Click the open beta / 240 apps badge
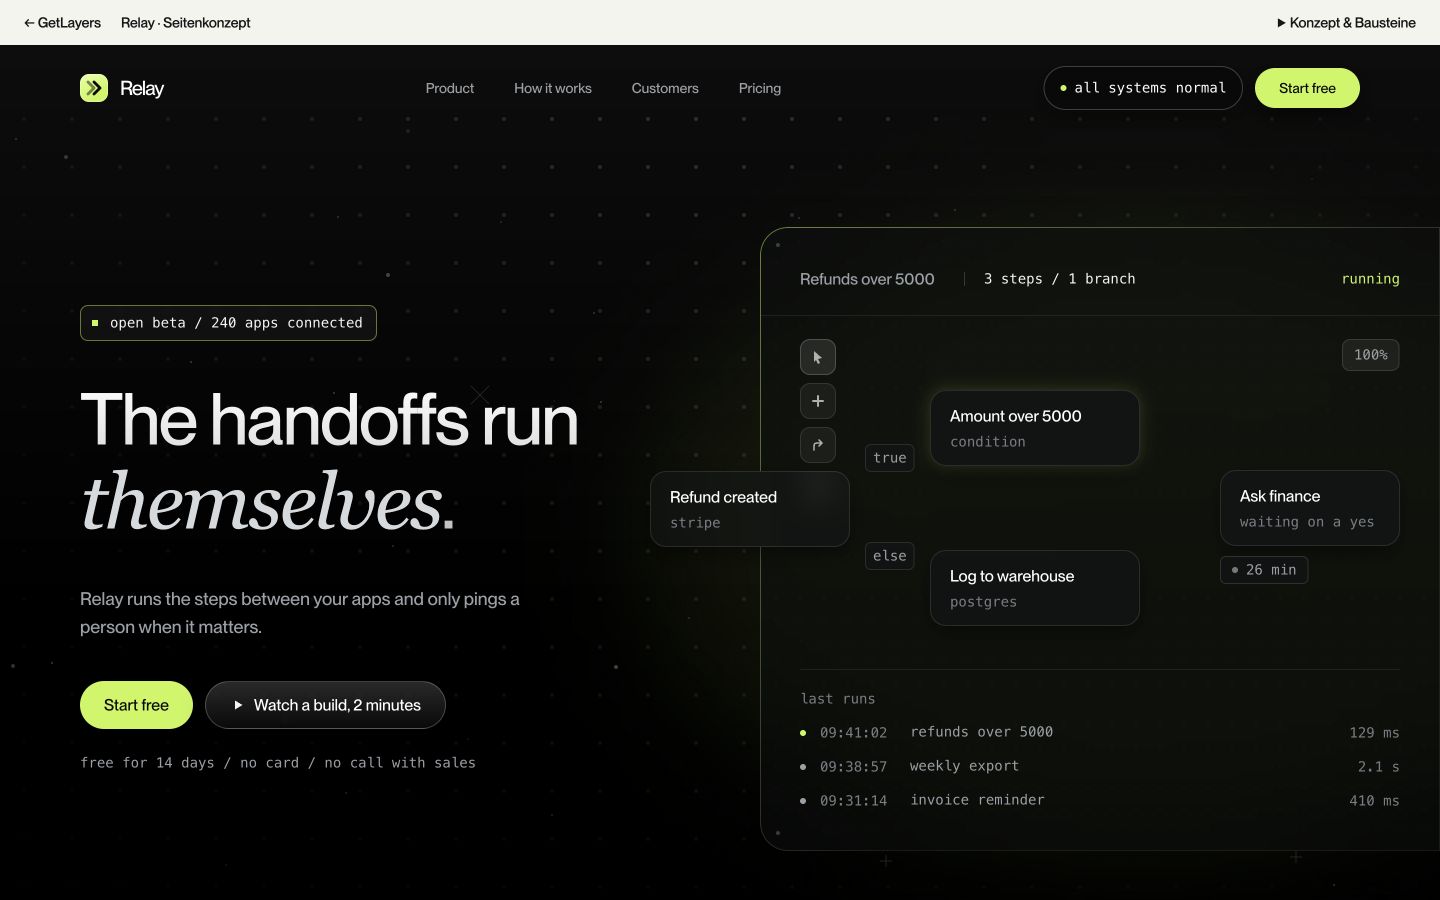Image resolution: width=1440 pixels, height=900 pixels. [x=228, y=323]
